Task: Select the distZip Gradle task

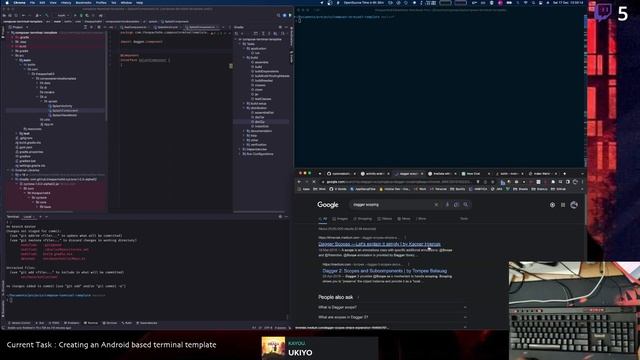Action: coord(259,122)
